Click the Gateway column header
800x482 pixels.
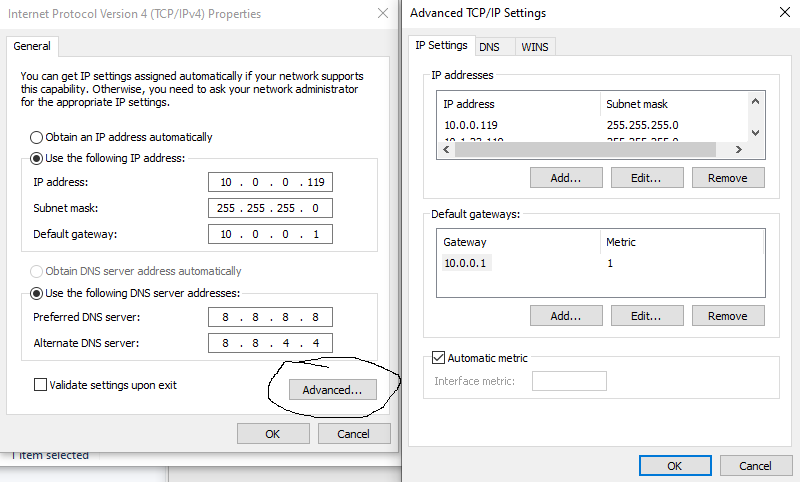click(x=519, y=242)
